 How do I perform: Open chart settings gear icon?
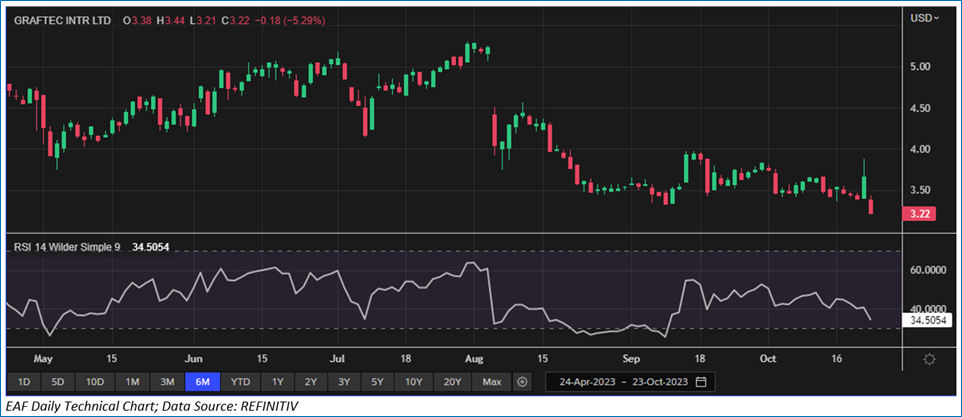(x=930, y=358)
